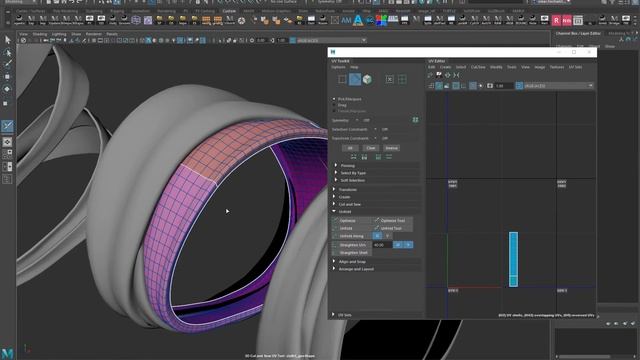The width and height of the screenshot is (640, 360).
Task: Click the blue letter A shelf icon
Action: click(358, 20)
